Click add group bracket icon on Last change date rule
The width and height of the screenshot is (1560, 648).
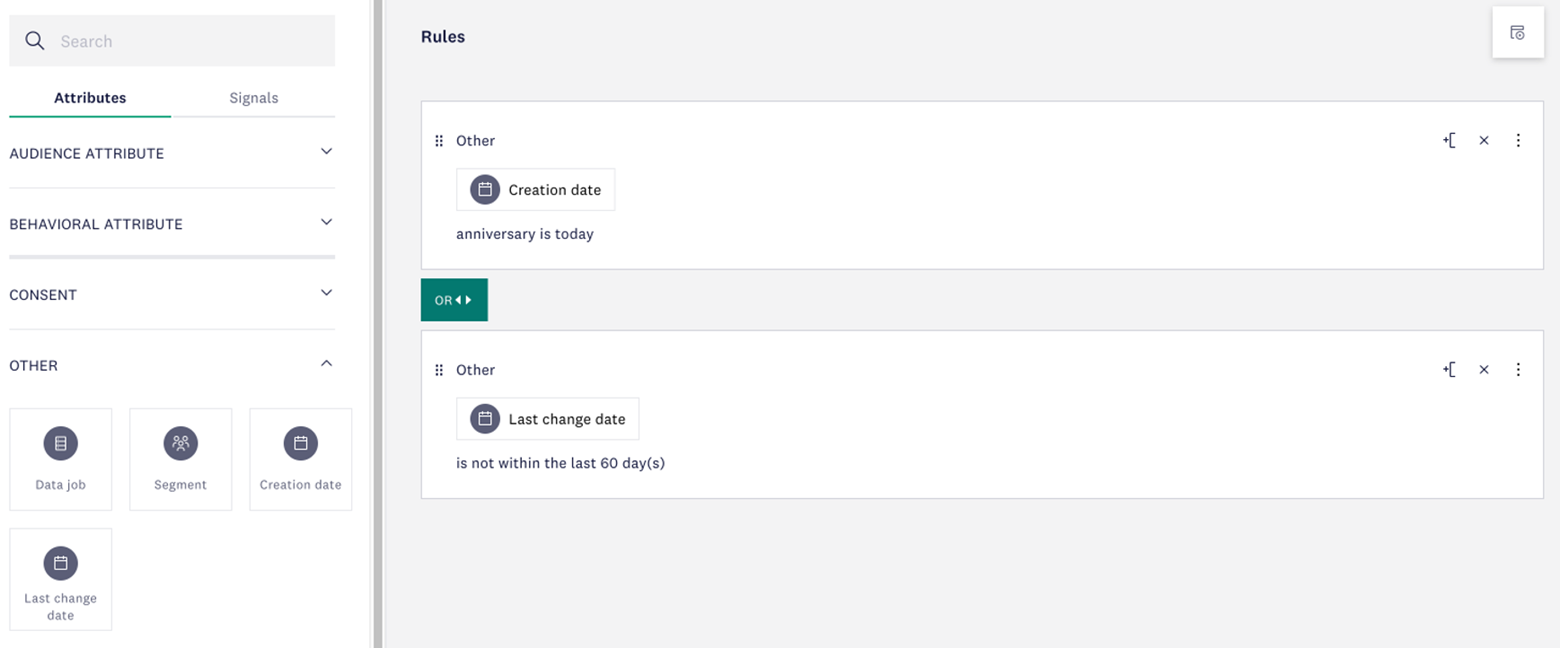click(x=1449, y=370)
